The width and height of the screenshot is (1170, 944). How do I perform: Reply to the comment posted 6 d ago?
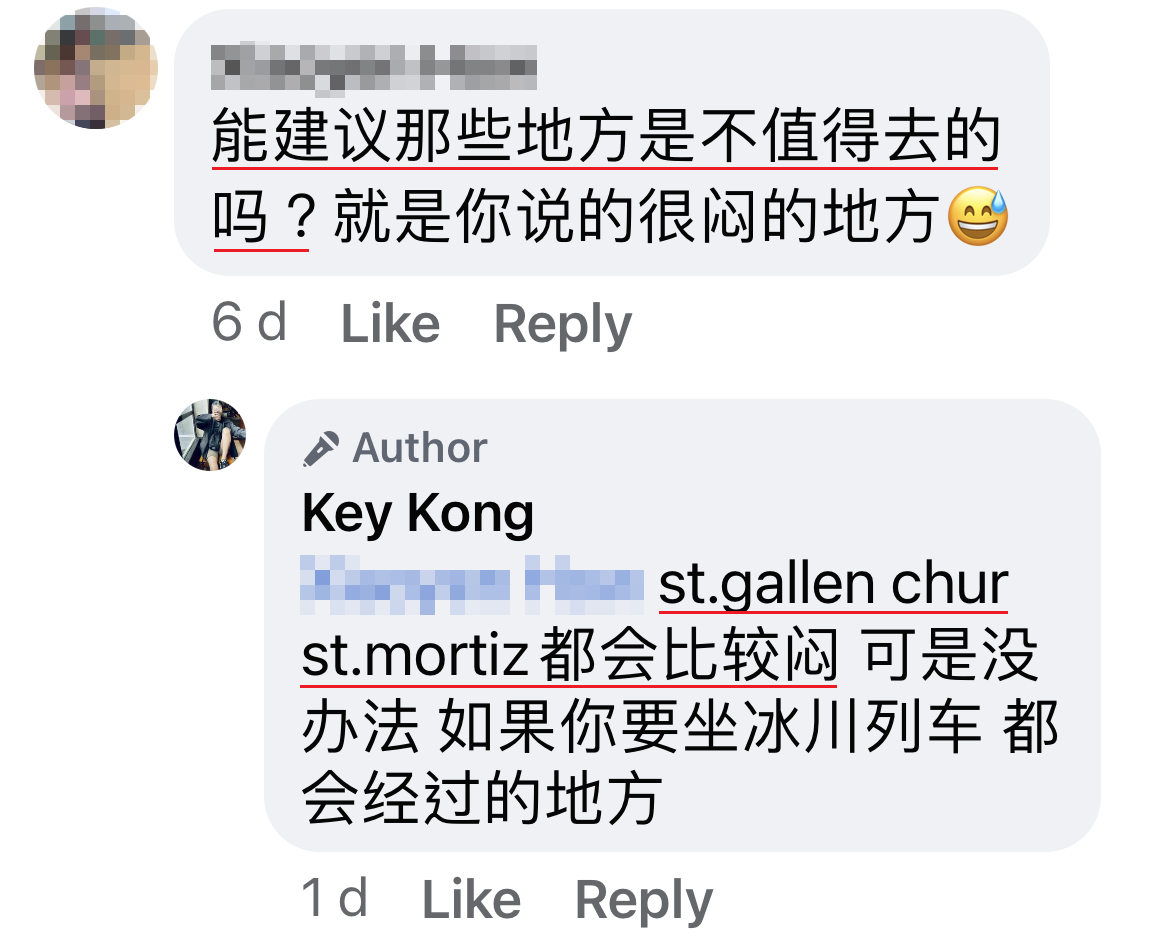(x=563, y=324)
